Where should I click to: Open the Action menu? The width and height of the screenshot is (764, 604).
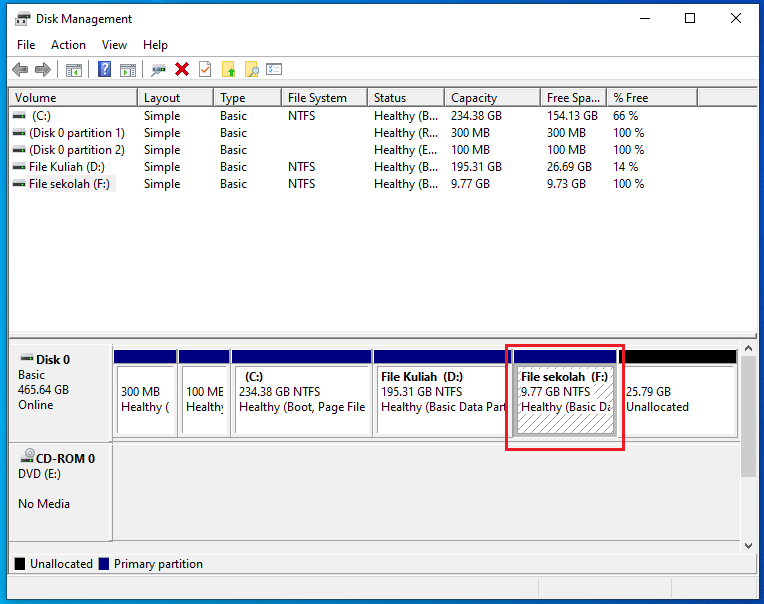coord(68,45)
